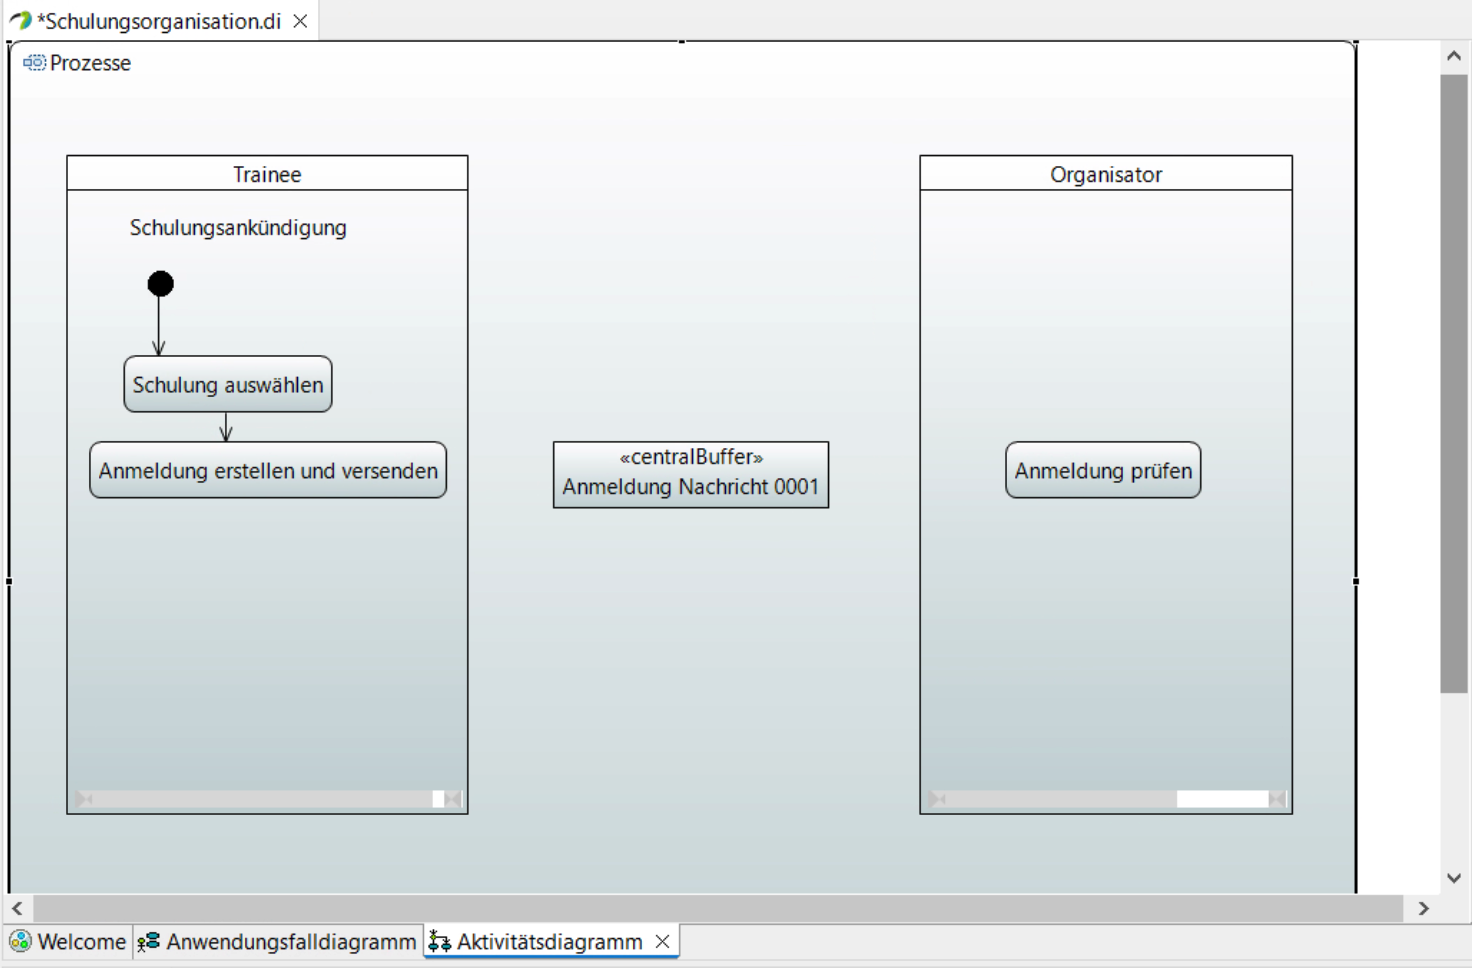Switch to the Anwendungsfalldiagramm tab
The image size is (1472, 968).
coord(277,942)
